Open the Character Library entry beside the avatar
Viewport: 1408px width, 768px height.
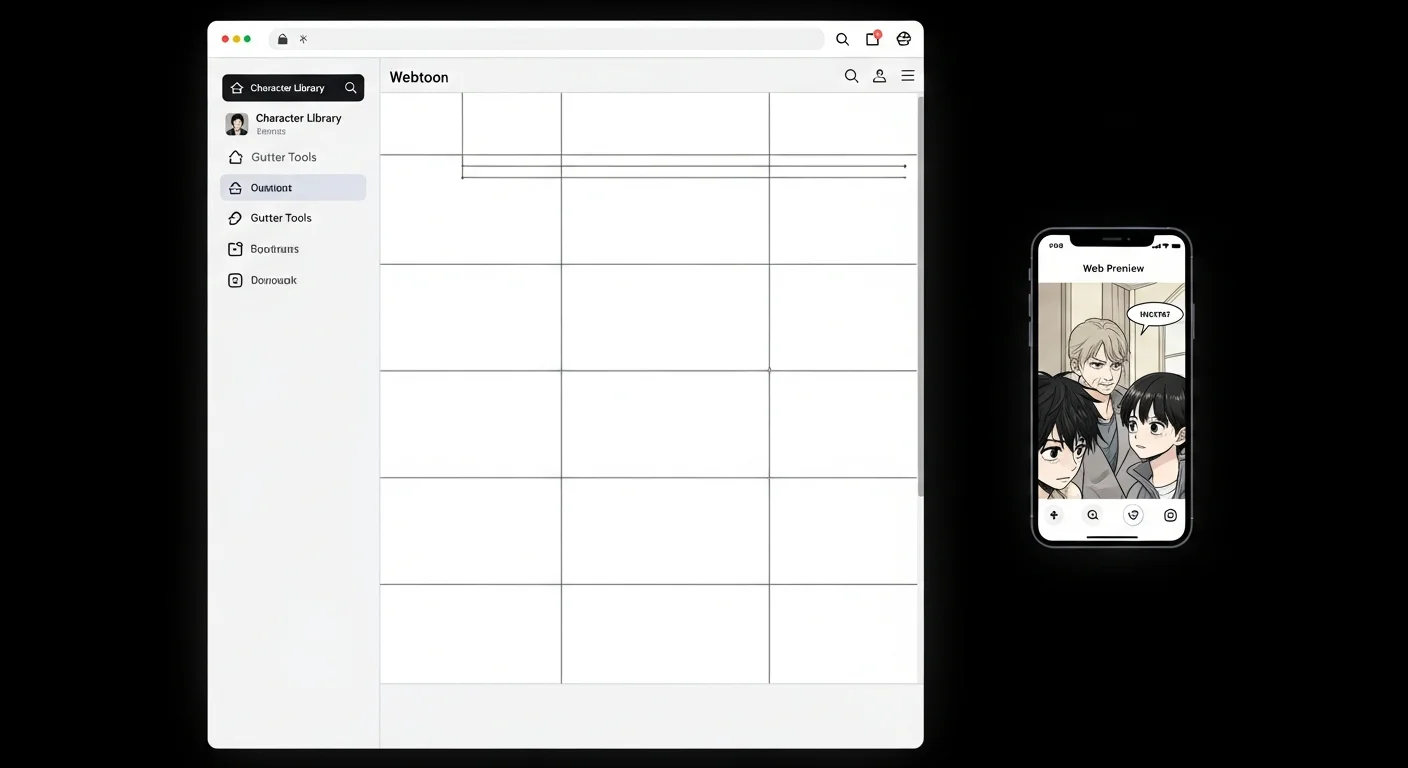[x=298, y=123]
